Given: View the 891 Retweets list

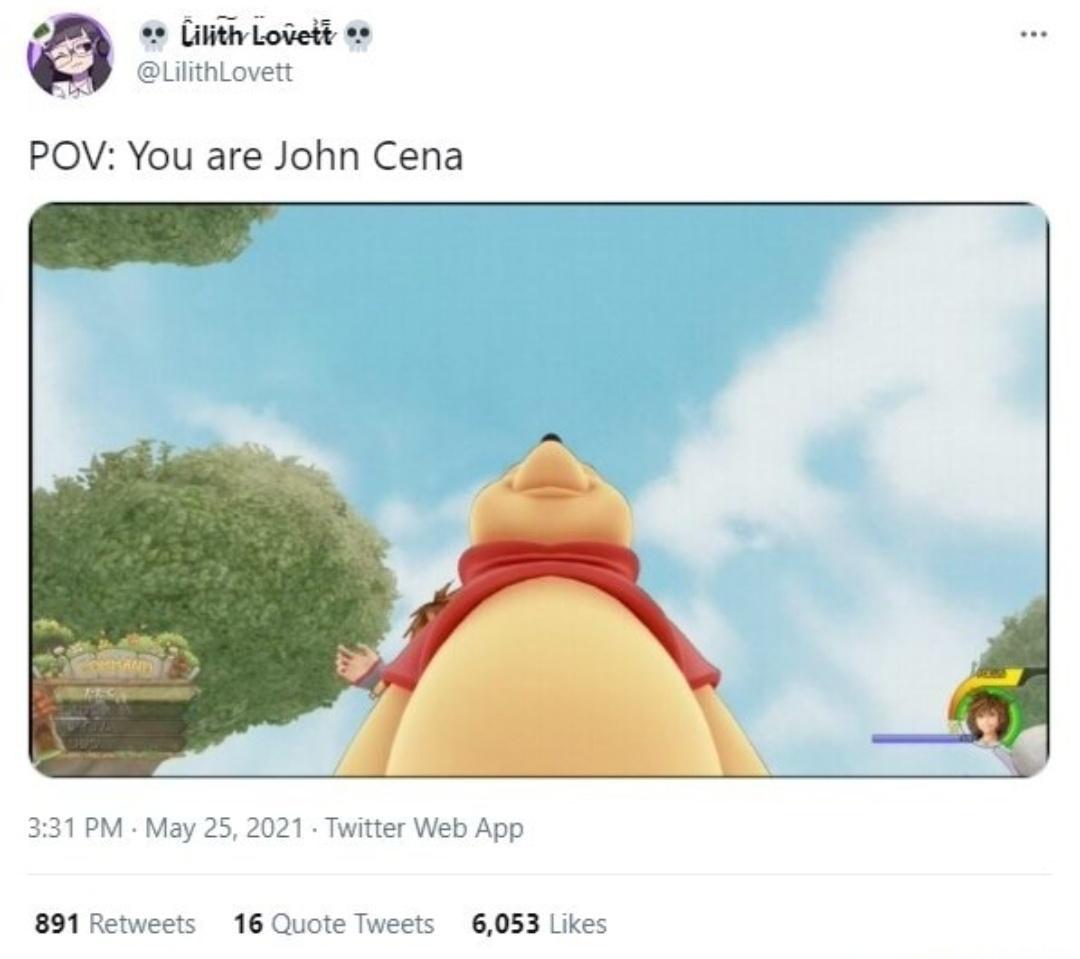Looking at the screenshot, I should click(x=115, y=924).
